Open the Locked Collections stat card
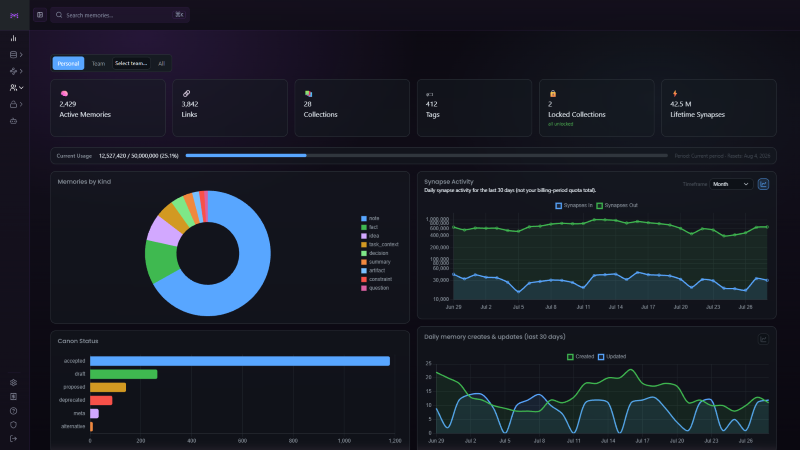This screenshot has height=450, width=800. click(596, 108)
